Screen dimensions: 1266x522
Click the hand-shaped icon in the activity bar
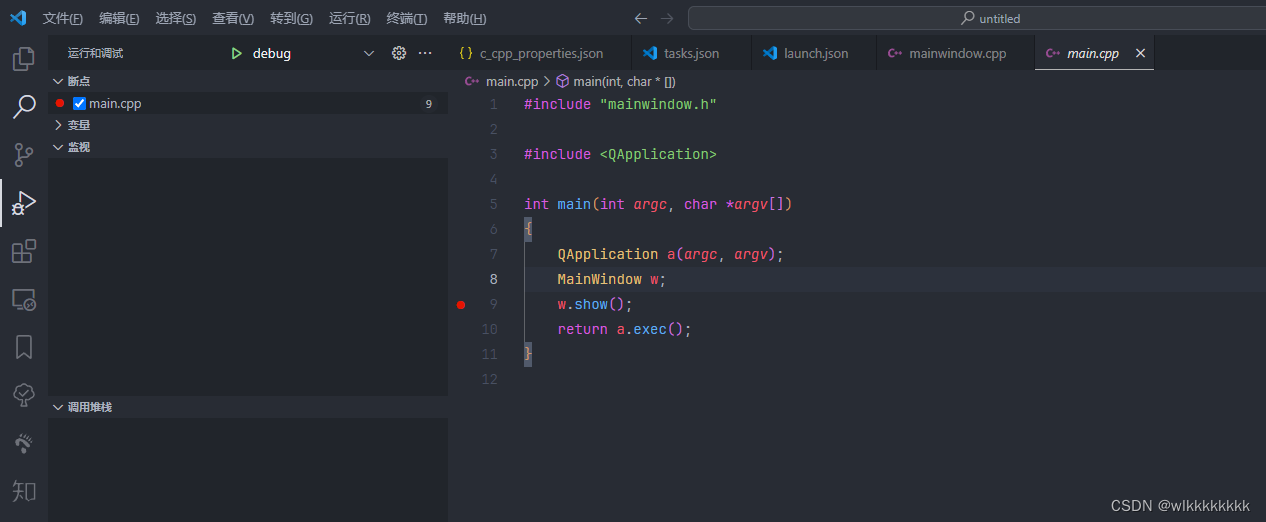coord(23,443)
